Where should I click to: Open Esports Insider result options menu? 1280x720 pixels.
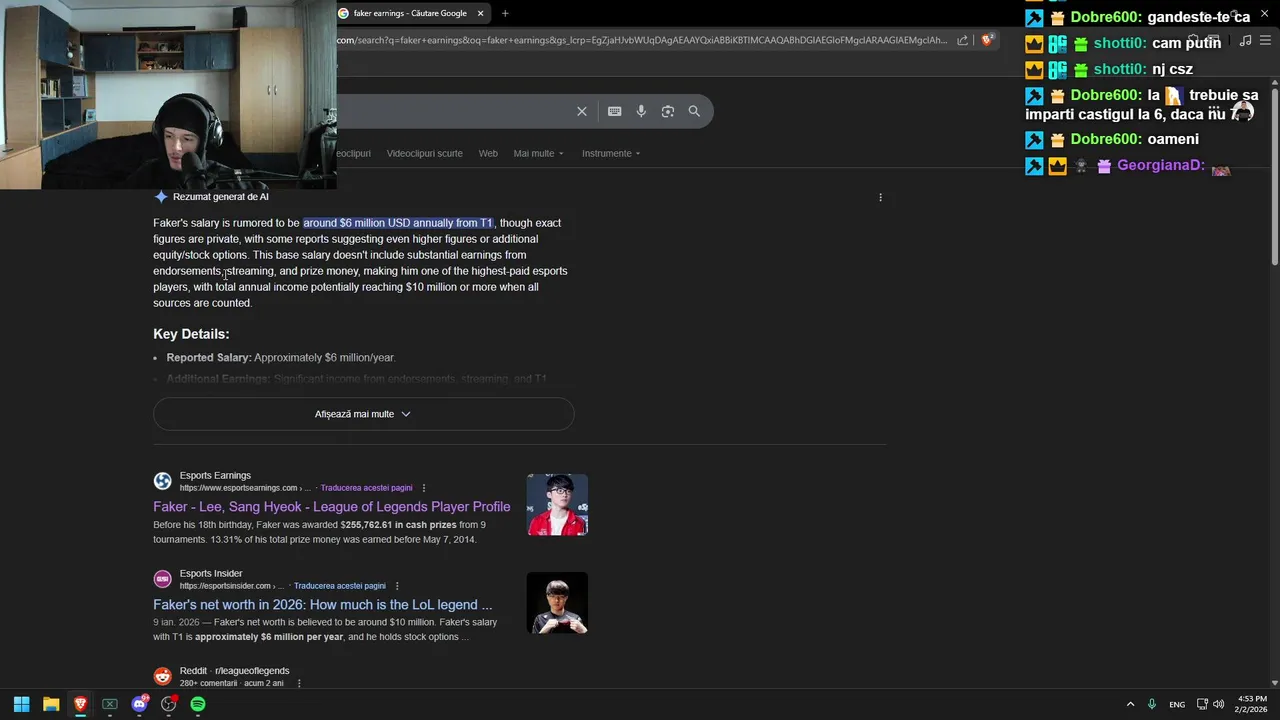(x=397, y=586)
